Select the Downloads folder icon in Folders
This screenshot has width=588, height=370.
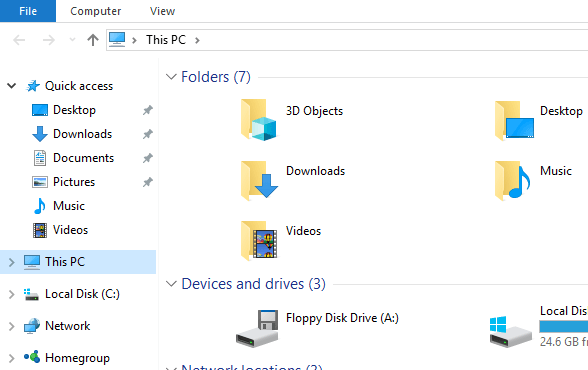(259, 181)
